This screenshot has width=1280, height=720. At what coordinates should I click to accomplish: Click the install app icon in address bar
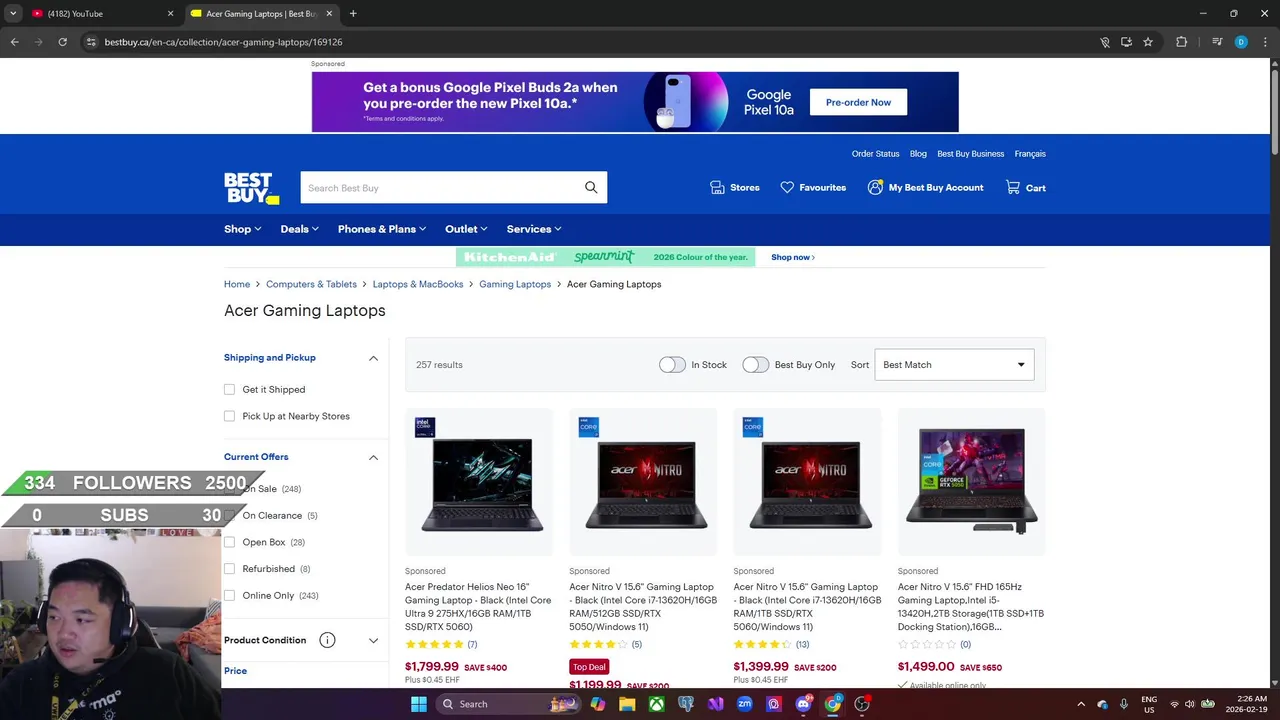tap(1126, 42)
